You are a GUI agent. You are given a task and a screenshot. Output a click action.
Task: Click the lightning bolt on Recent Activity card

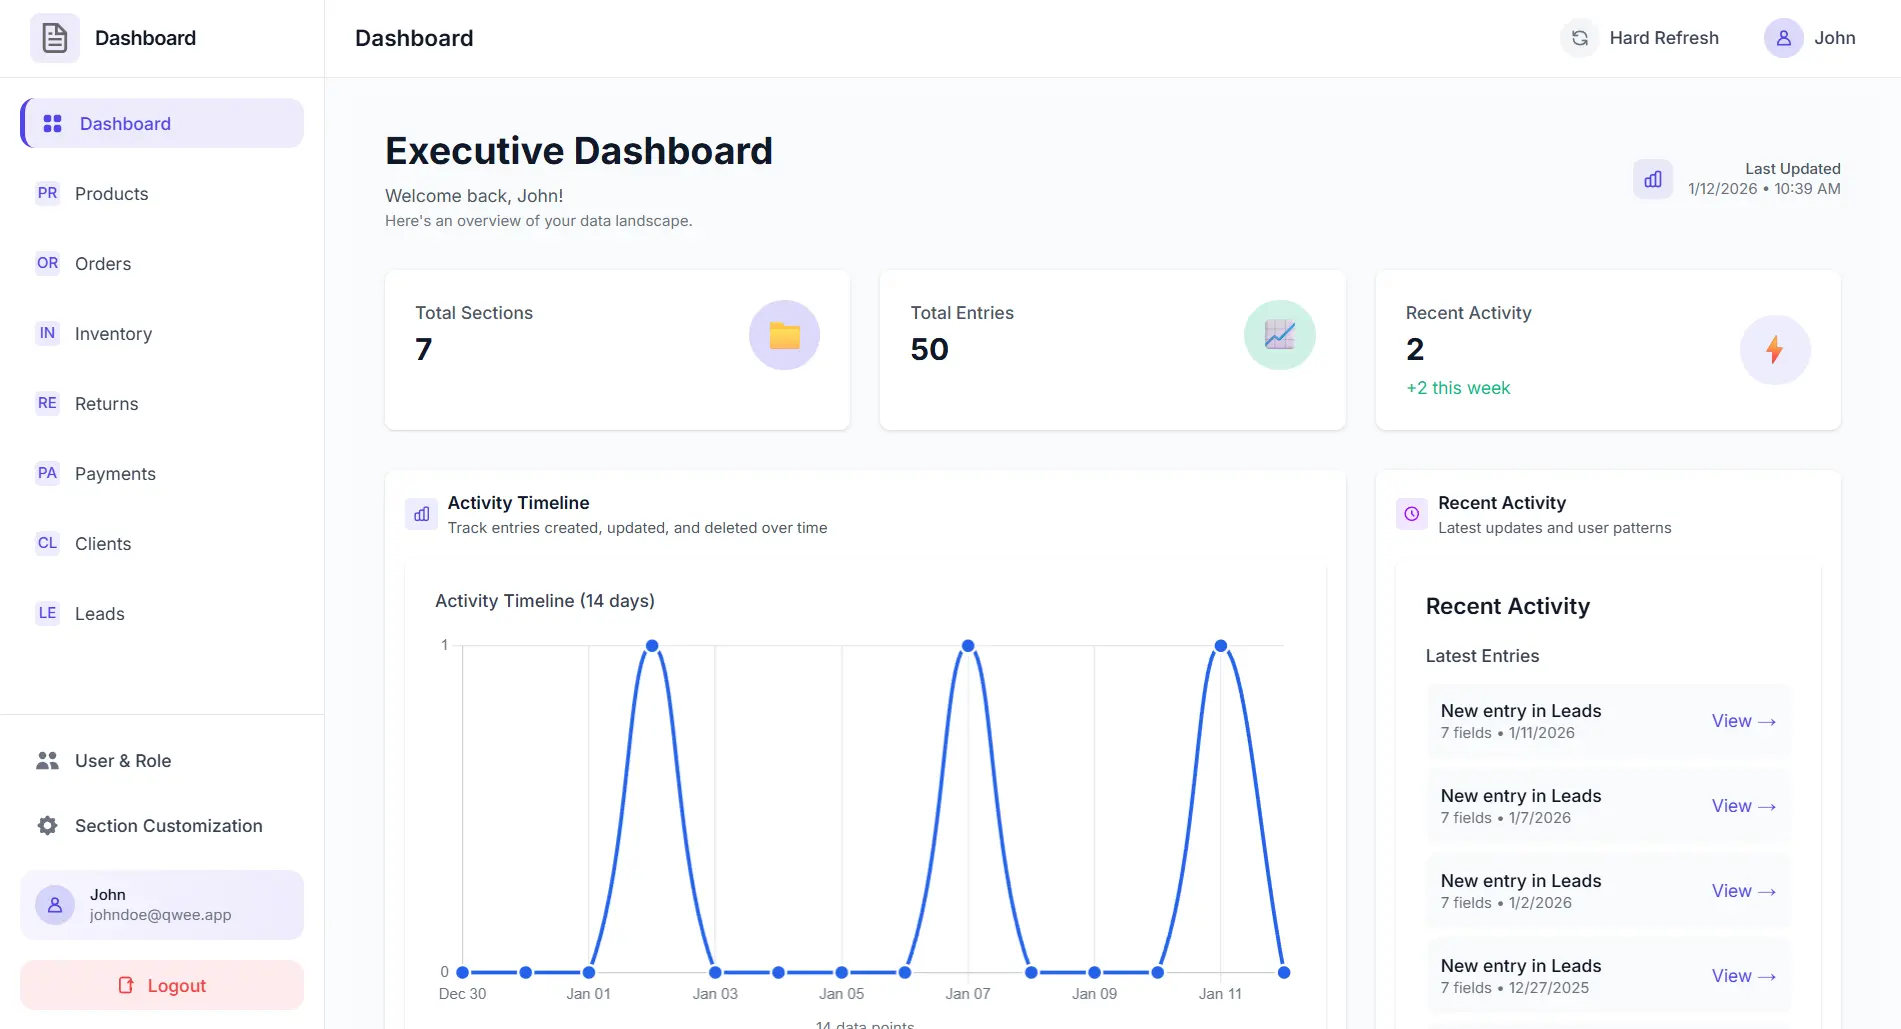coord(1775,350)
